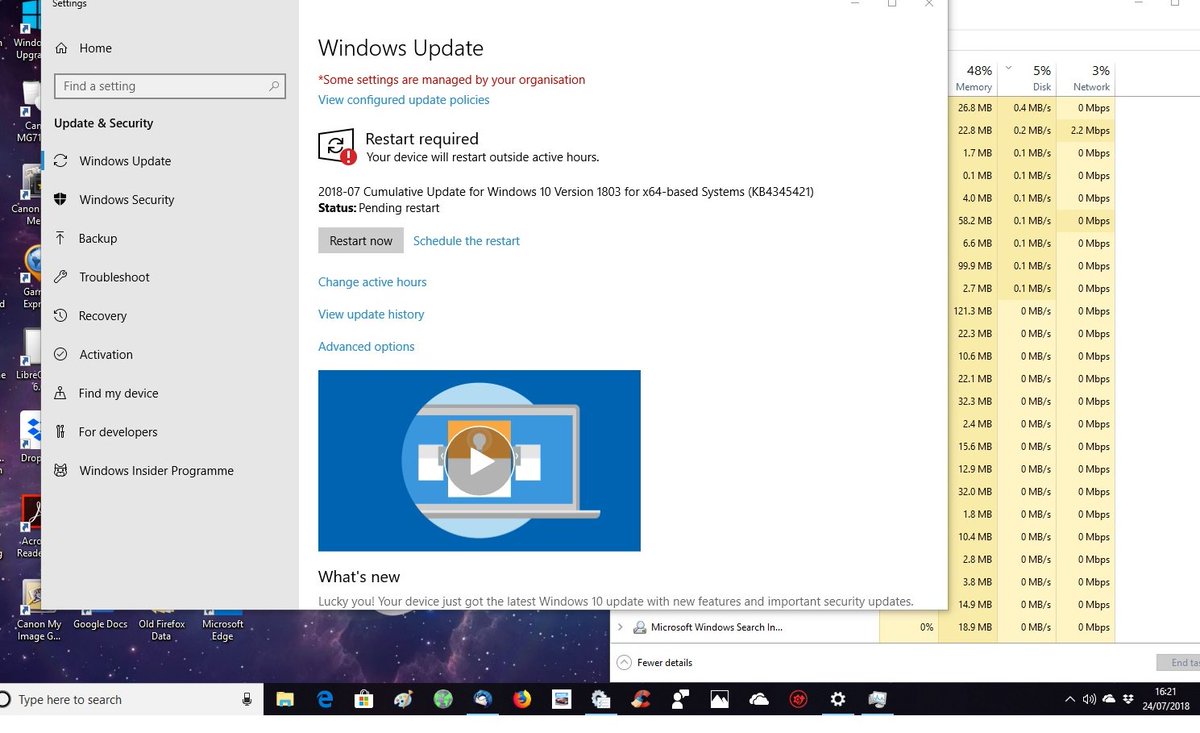Click the red circular app on the taskbar
This screenshot has height=733, width=1200.
pyautogui.click(x=798, y=700)
